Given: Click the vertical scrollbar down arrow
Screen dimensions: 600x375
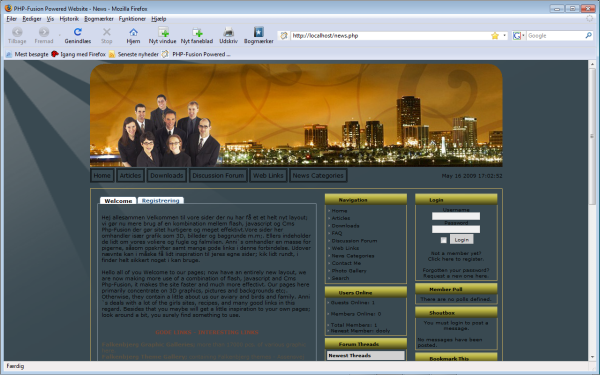Looking at the screenshot, I should click(x=592, y=357).
